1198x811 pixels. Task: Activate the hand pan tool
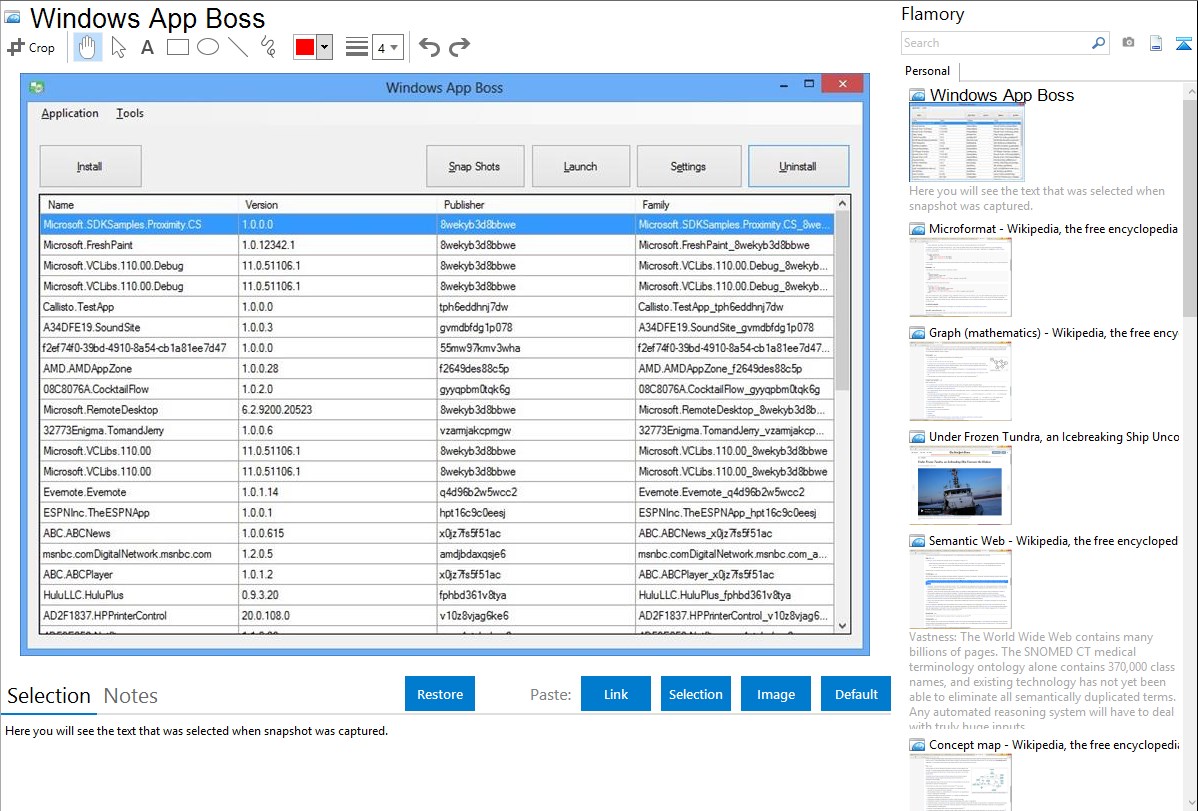tap(87, 47)
